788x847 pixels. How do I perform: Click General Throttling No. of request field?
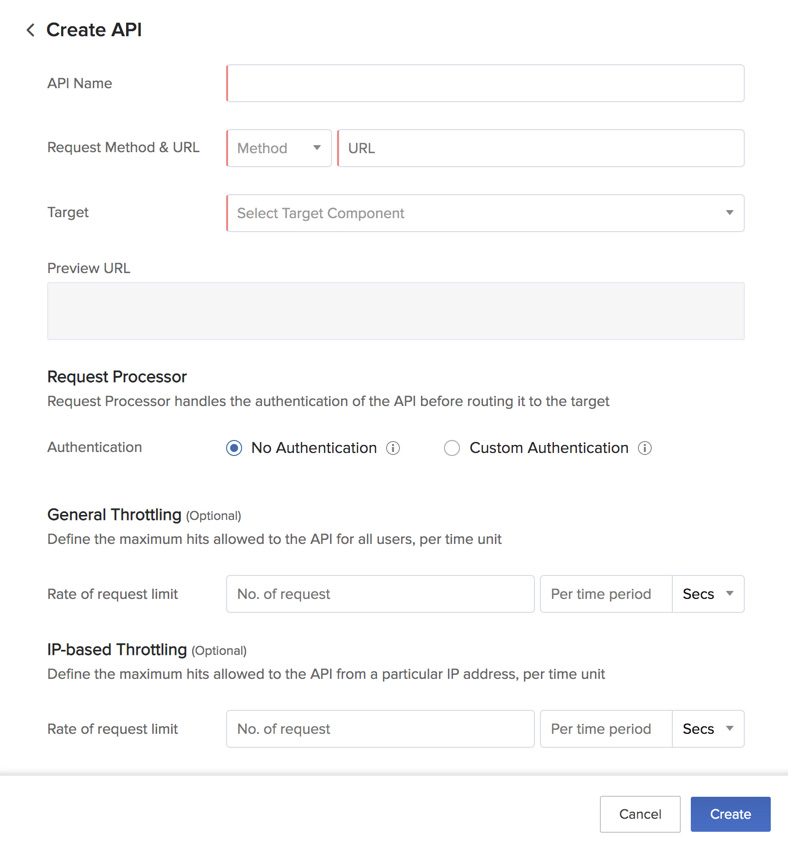point(380,594)
